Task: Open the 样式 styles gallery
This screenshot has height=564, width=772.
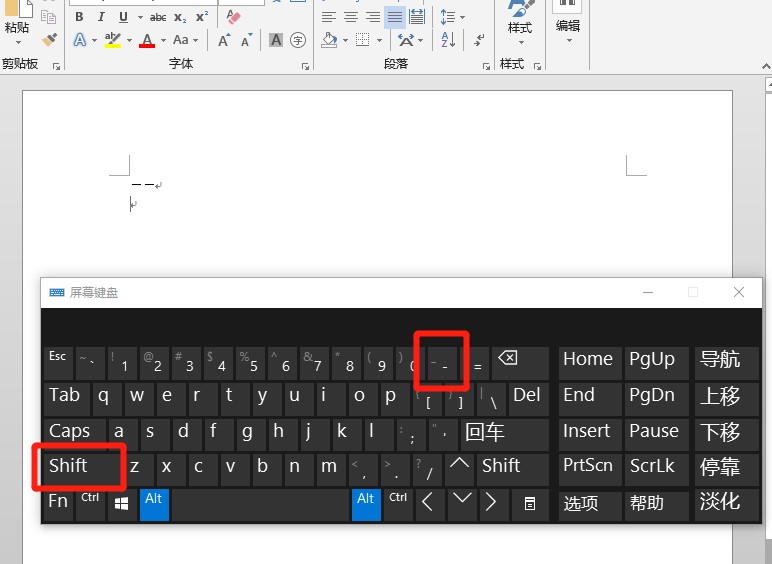Action: (x=520, y=22)
